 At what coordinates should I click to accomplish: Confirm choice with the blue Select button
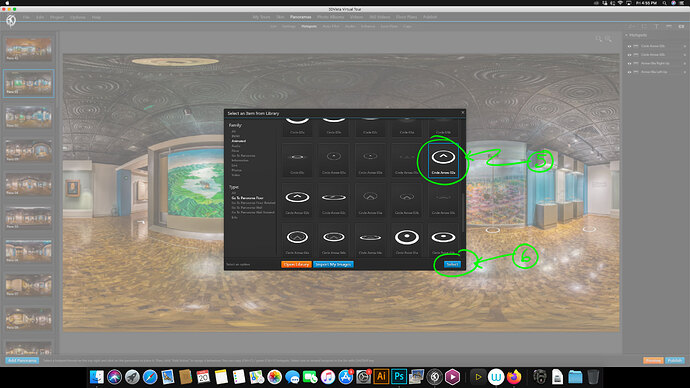[452, 264]
